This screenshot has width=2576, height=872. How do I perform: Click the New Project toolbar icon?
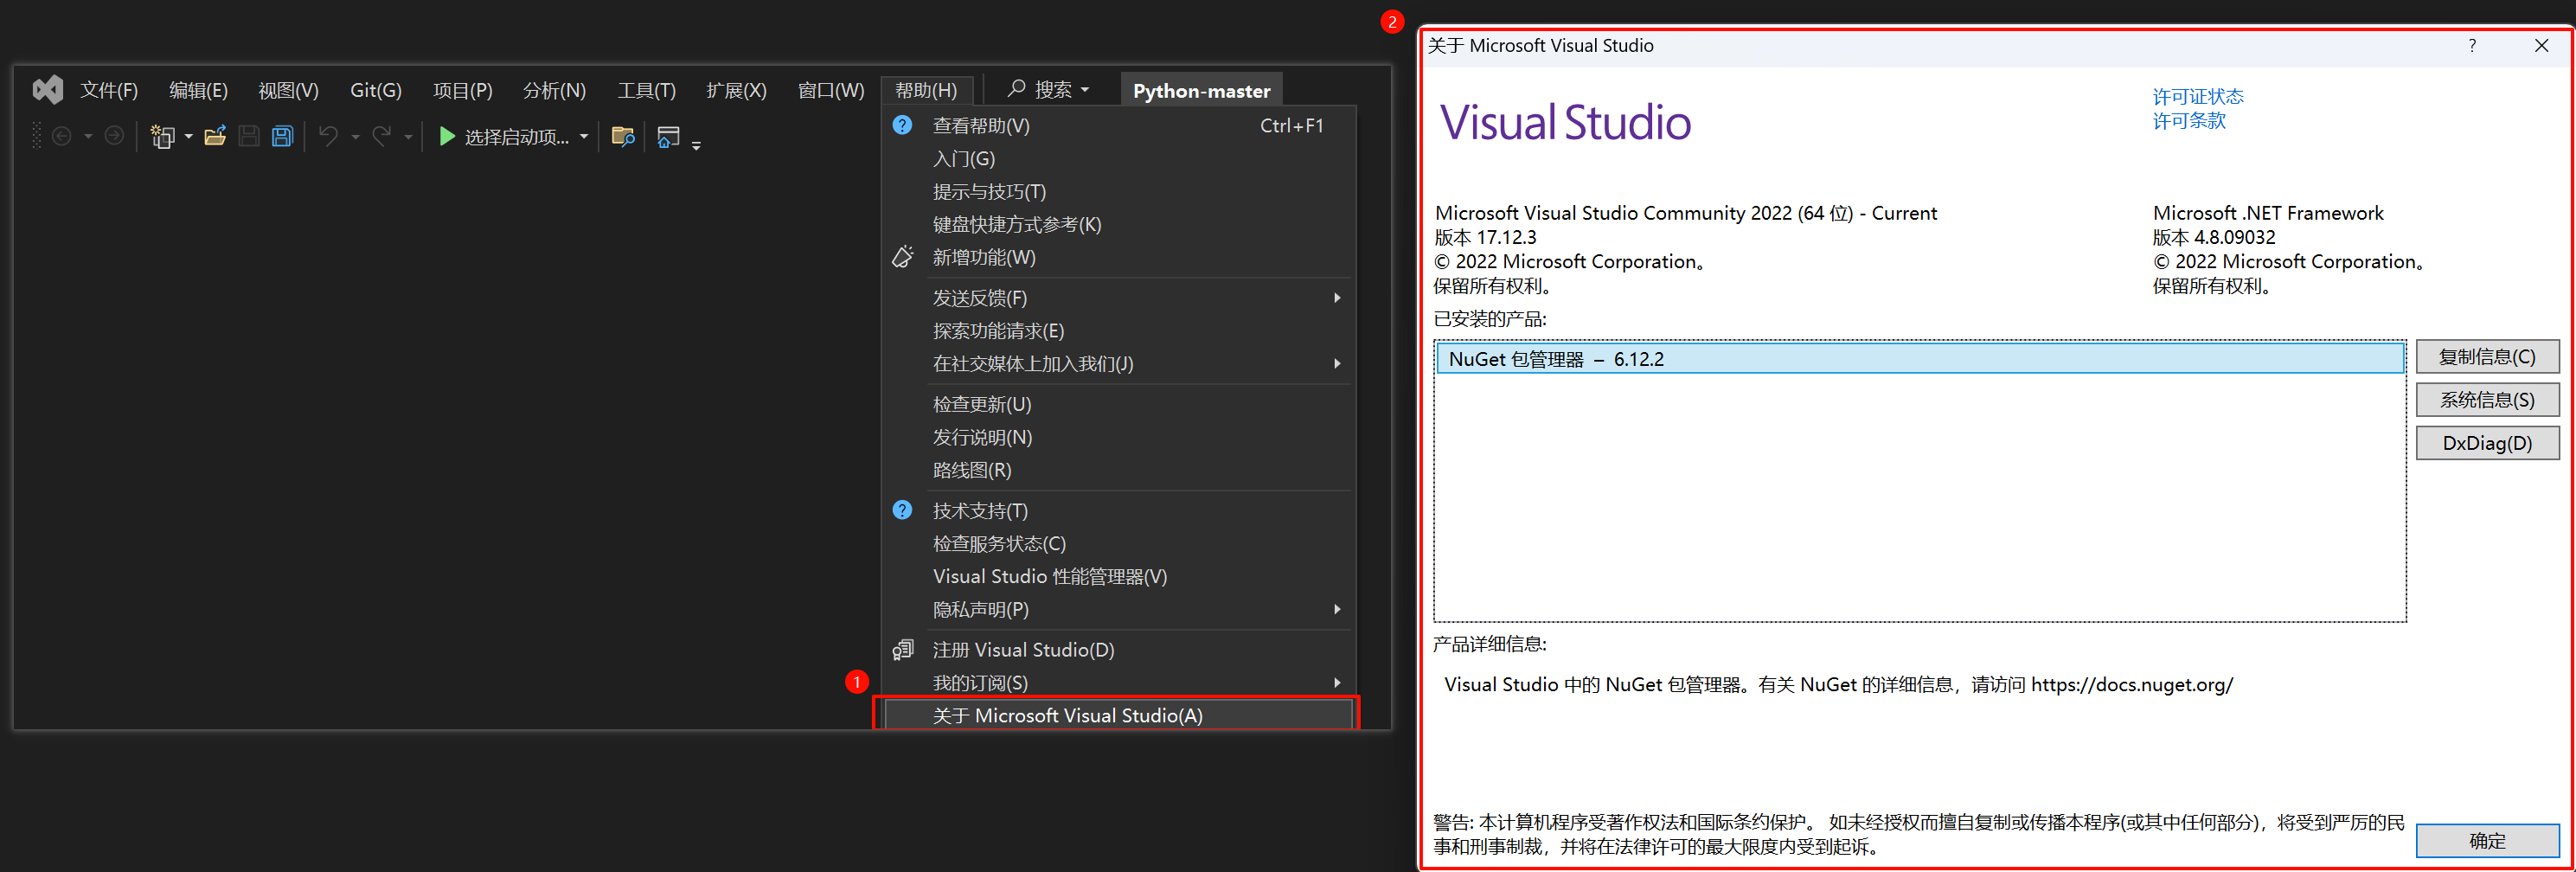[162, 136]
